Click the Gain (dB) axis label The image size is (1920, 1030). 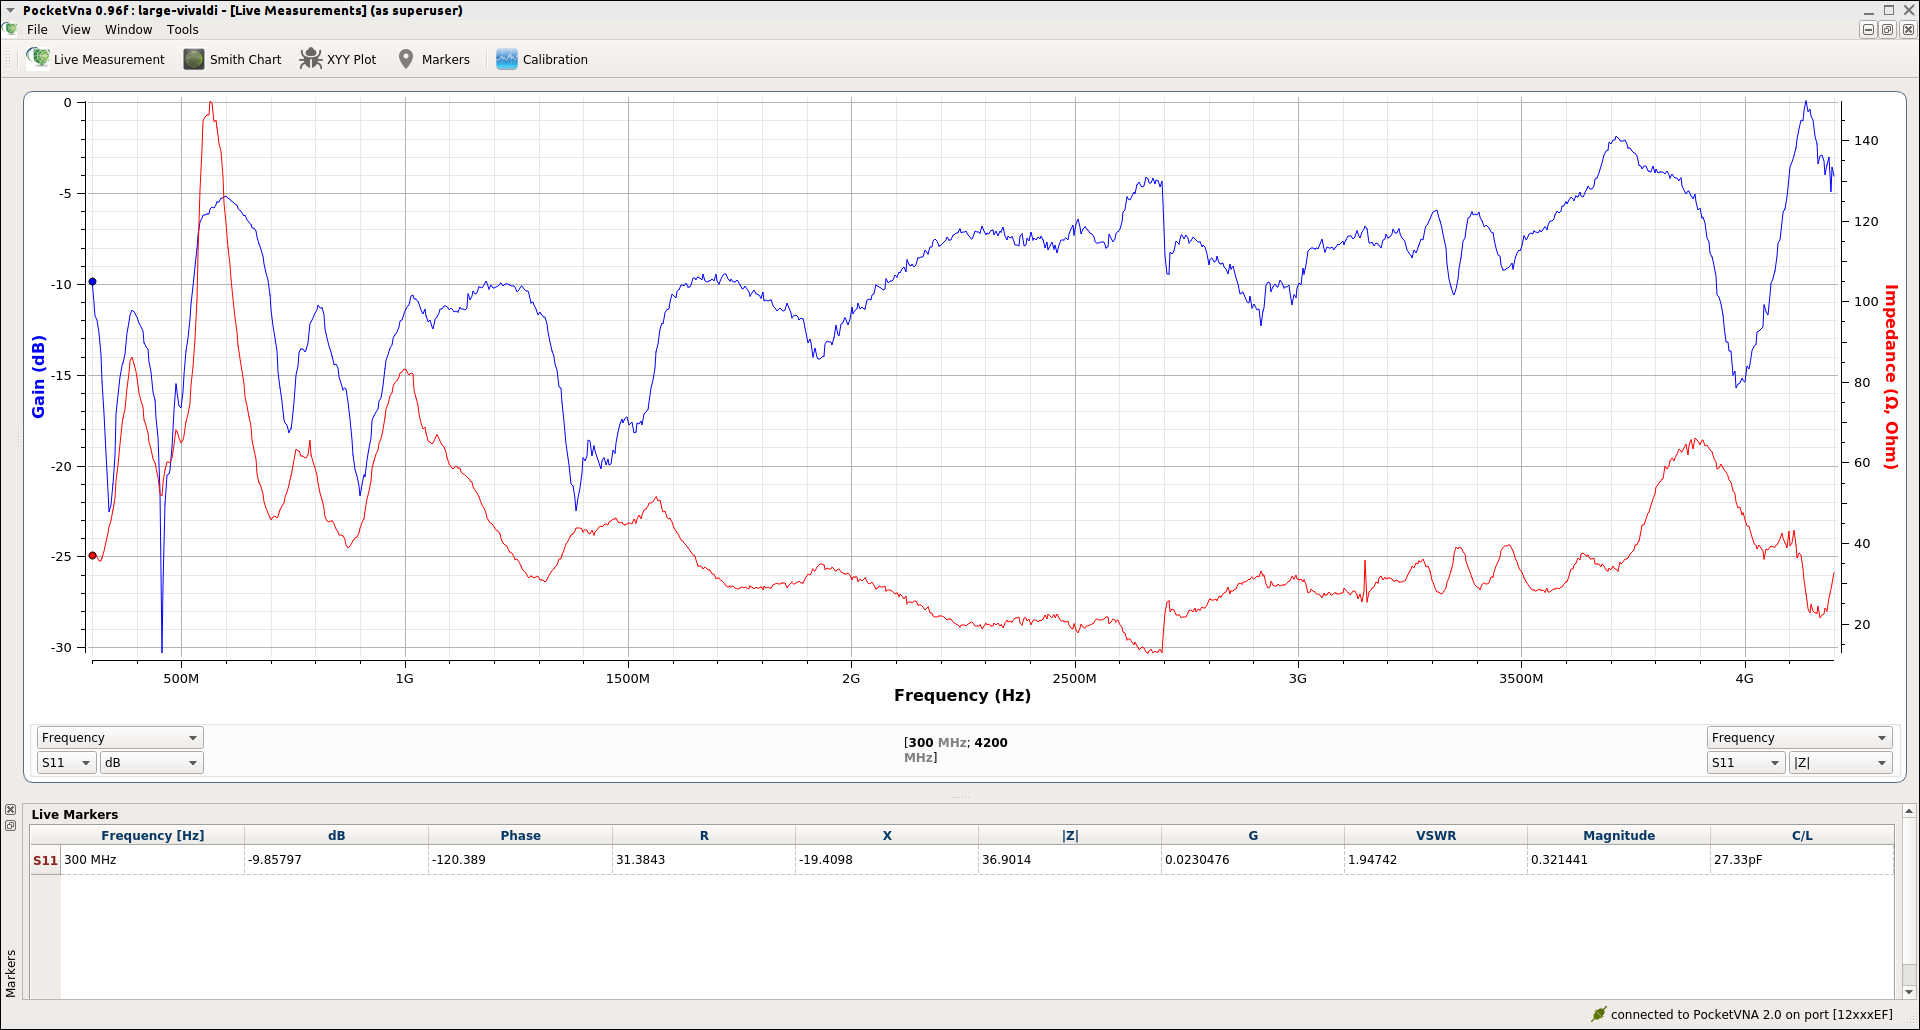coord(39,376)
